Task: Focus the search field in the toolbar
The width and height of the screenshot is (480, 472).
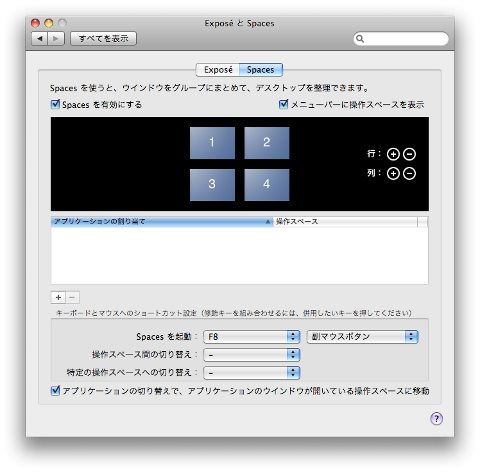Action: click(x=401, y=39)
